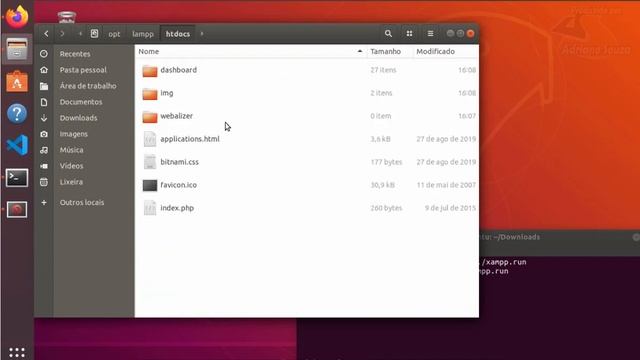Open Outros locais in the sidebar

[82, 202]
